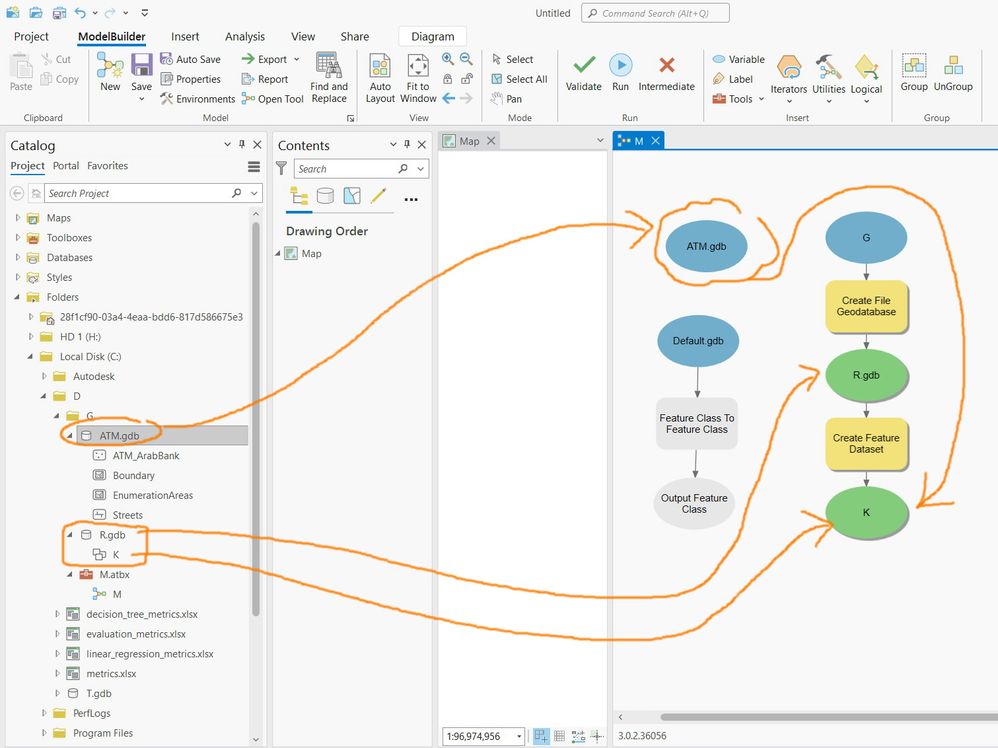This screenshot has width=998, height=748.
Task: Switch to the Share ribbon tab
Action: [x=355, y=36]
